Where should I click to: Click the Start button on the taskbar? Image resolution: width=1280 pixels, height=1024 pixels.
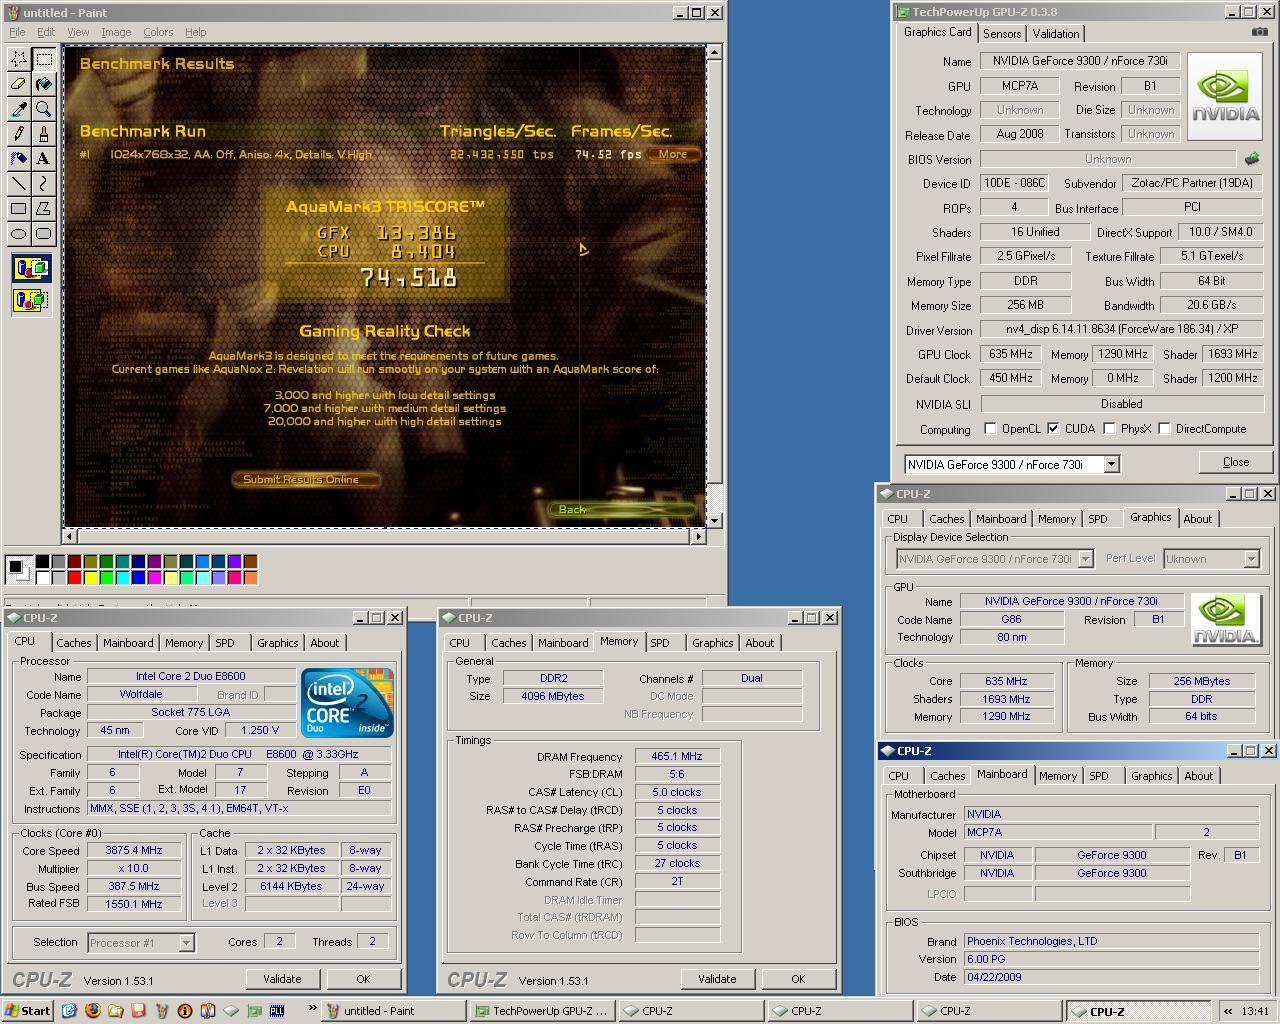coord(28,1010)
